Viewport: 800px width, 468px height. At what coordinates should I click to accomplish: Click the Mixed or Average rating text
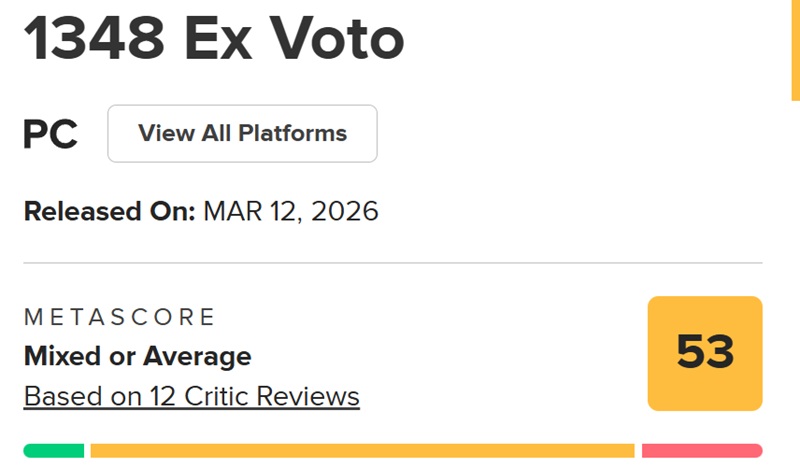pyautogui.click(x=137, y=356)
